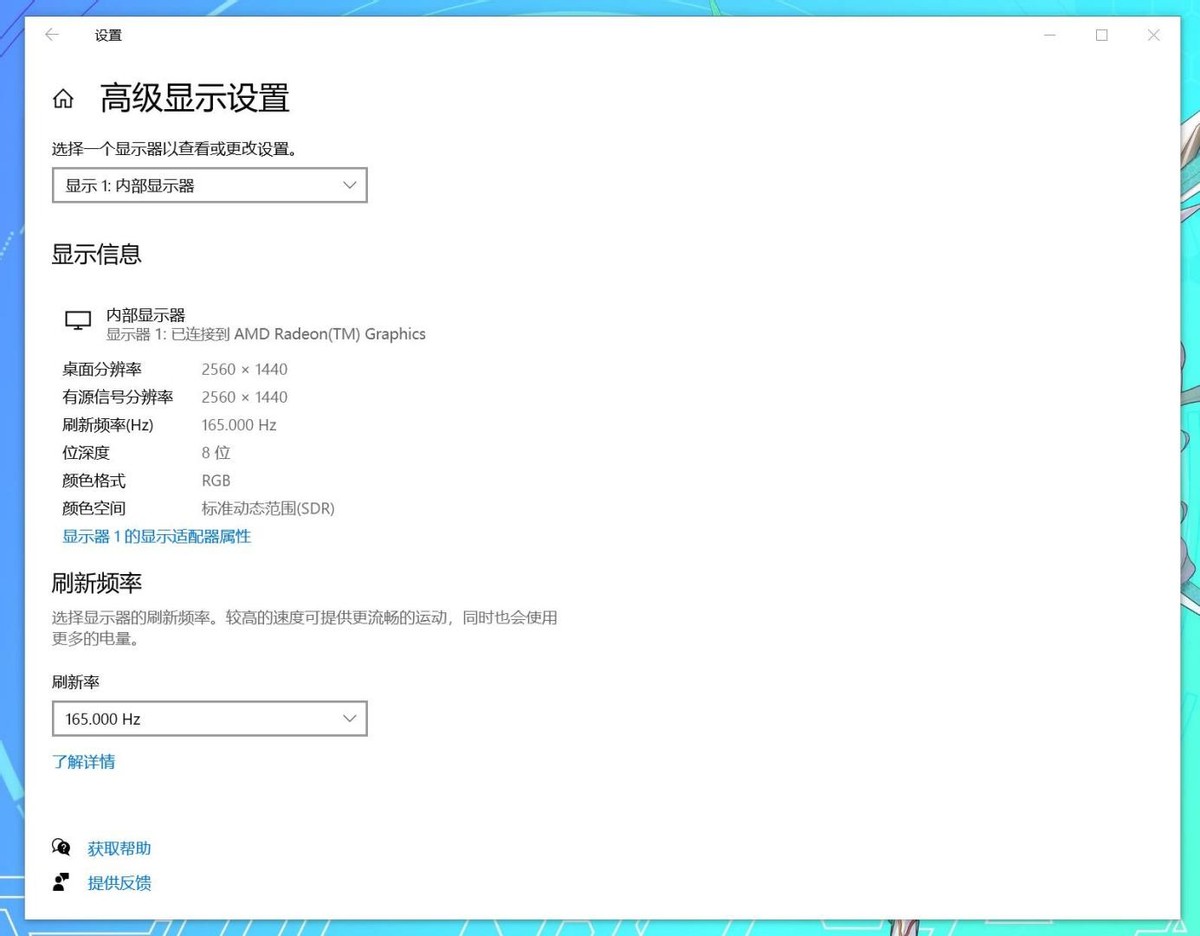Click the back arrow to return
Screen dimensions: 1200x936
51,35
